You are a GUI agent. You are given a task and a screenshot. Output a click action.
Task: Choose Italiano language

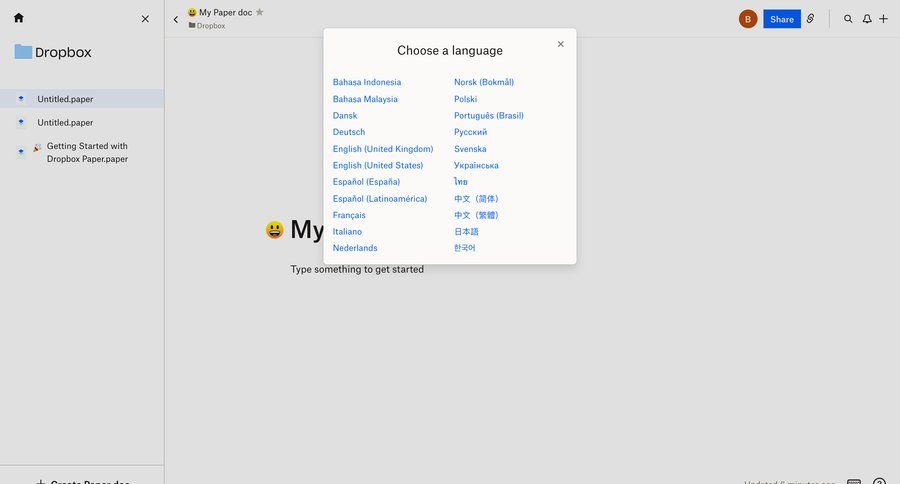pos(347,232)
